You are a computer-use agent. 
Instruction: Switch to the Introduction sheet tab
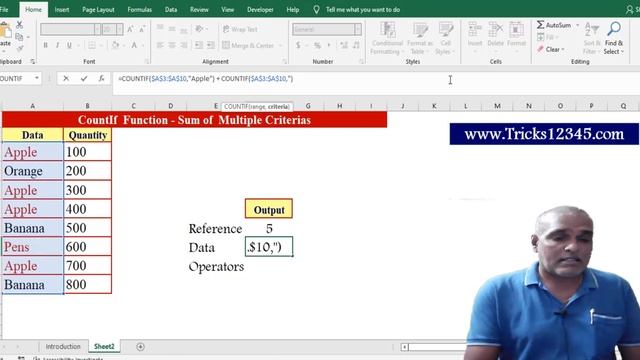pyautogui.click(x=63, y=347)
